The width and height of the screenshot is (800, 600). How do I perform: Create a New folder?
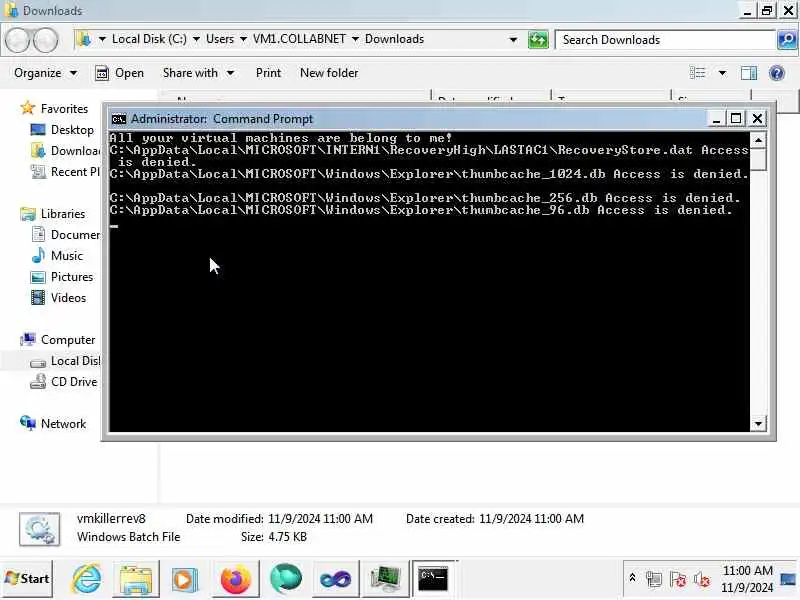[329, 73]
